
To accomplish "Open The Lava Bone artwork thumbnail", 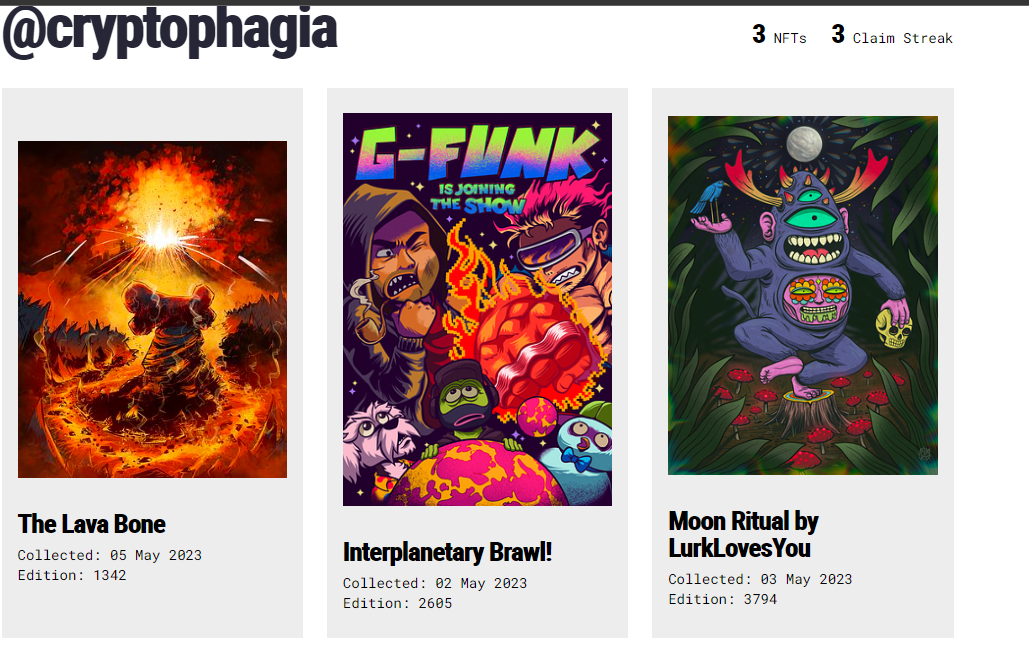I will [152, 309].
